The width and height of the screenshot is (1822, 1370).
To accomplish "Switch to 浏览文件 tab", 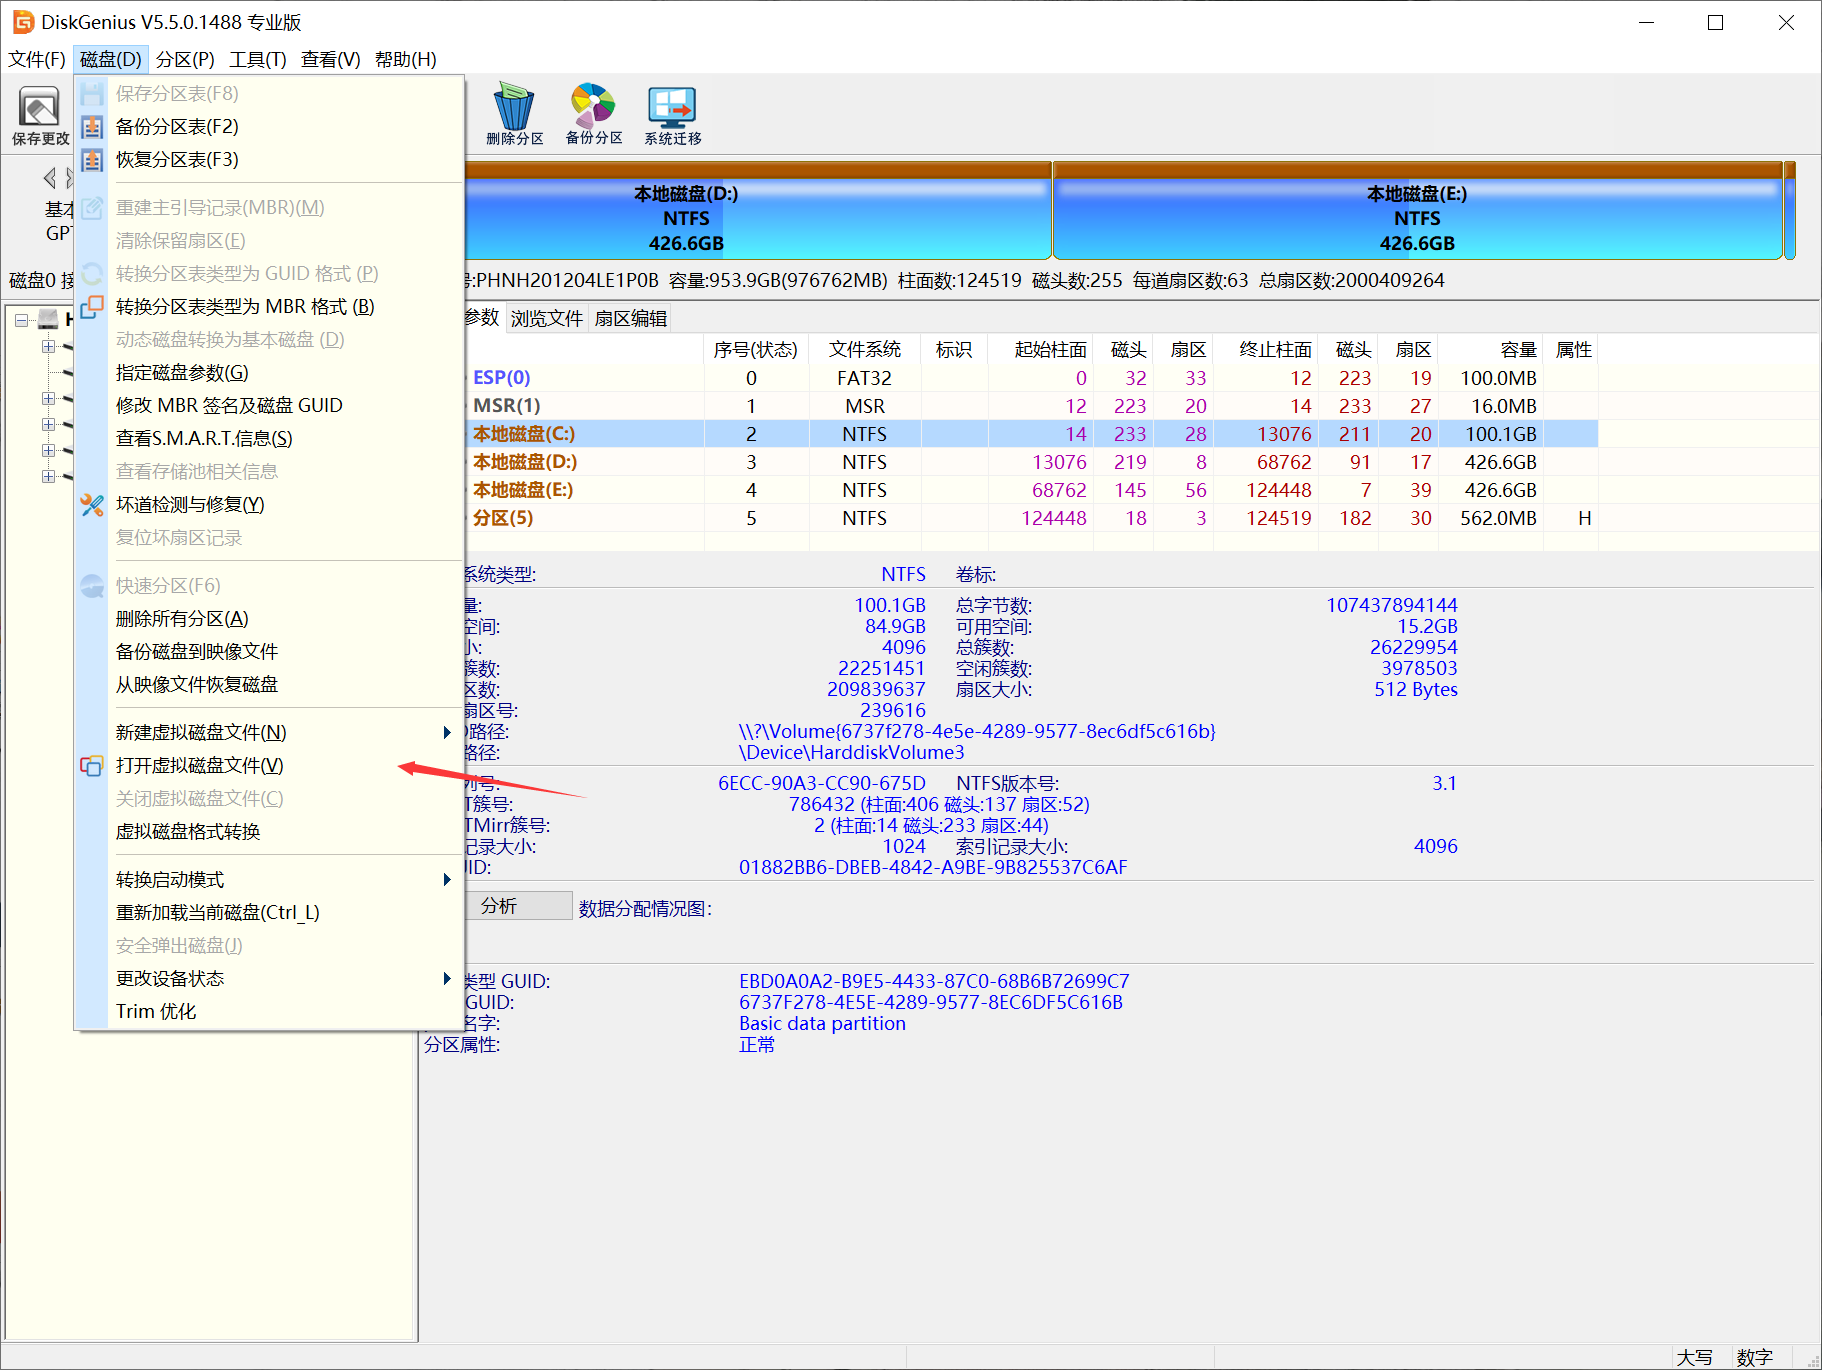I will [x=547, y=318].
